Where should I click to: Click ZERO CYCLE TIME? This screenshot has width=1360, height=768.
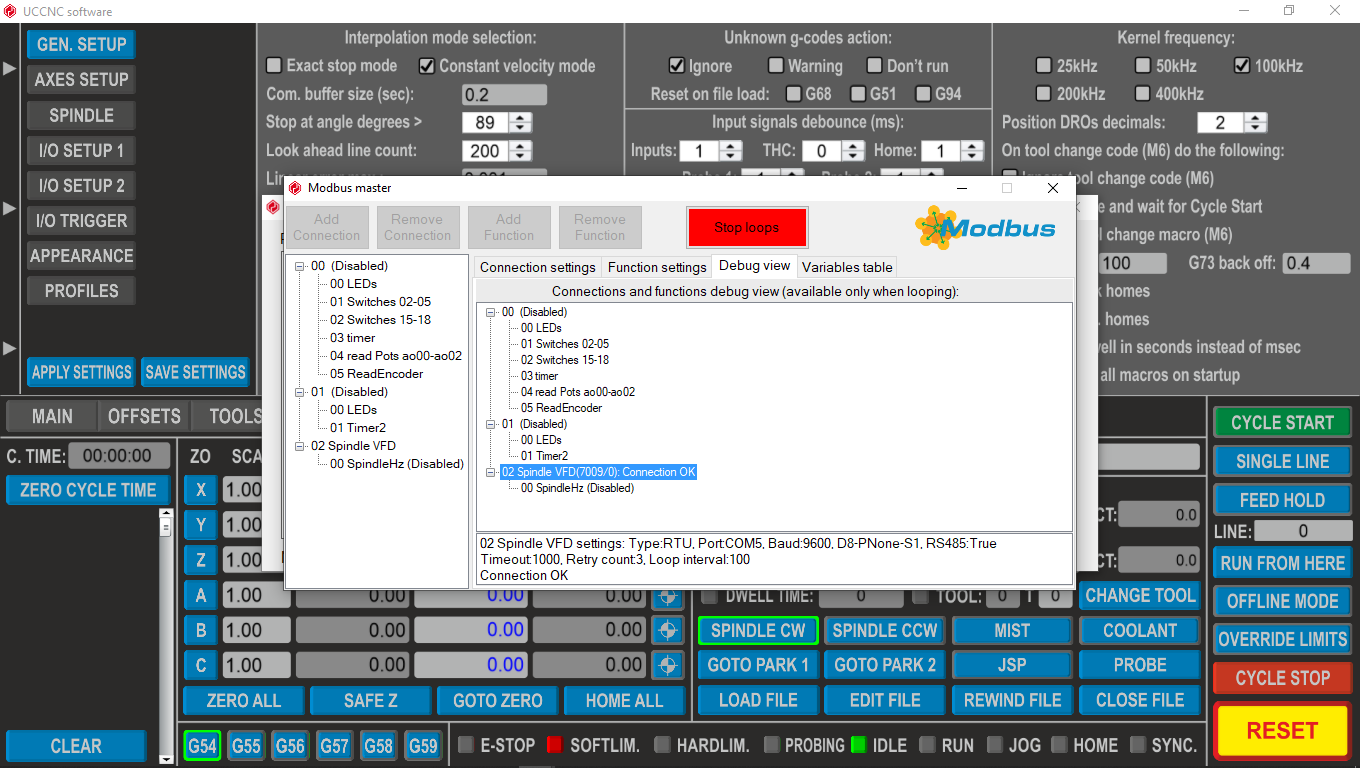click(x=89, y=490)
